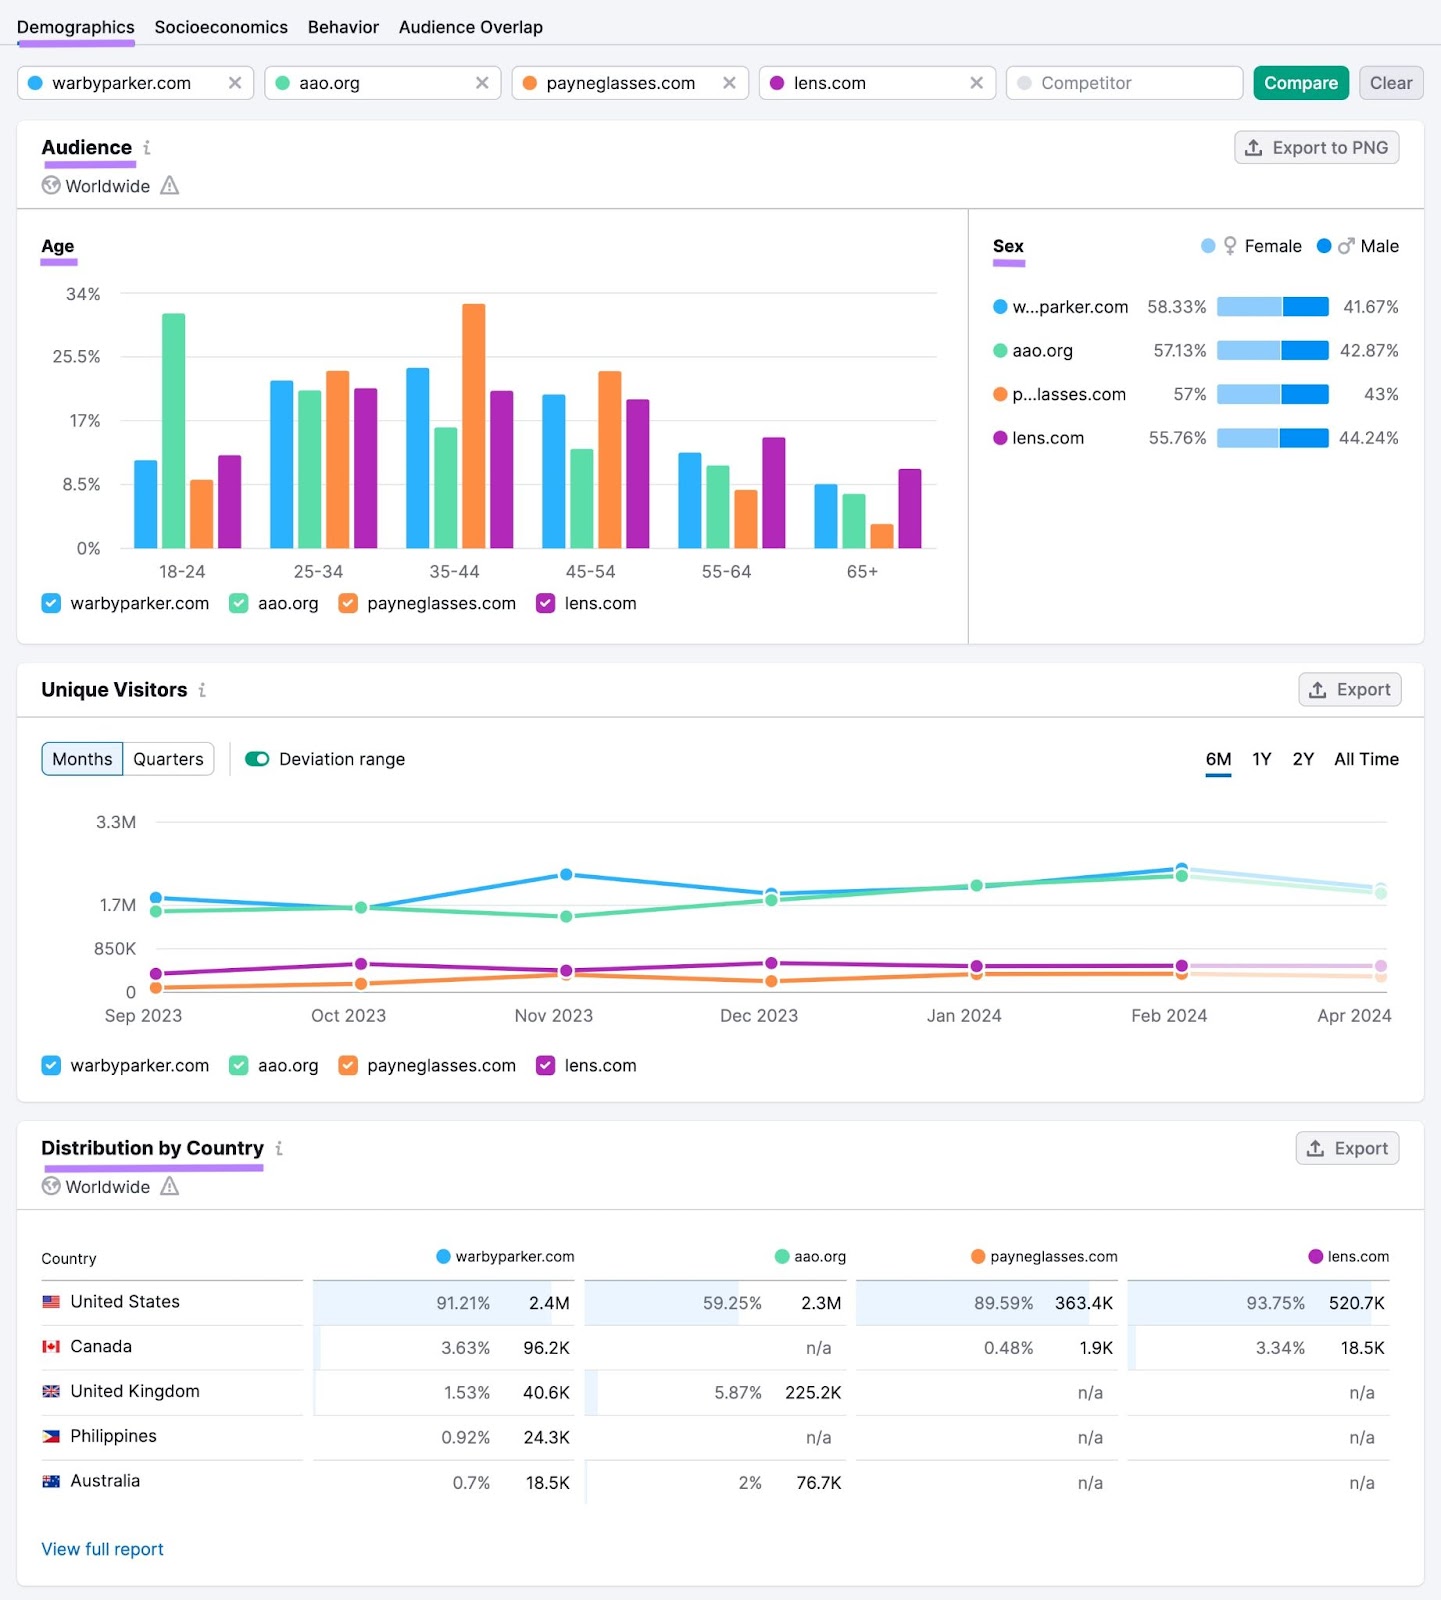Open info icon next to Unique Visitors

point(202,690)
